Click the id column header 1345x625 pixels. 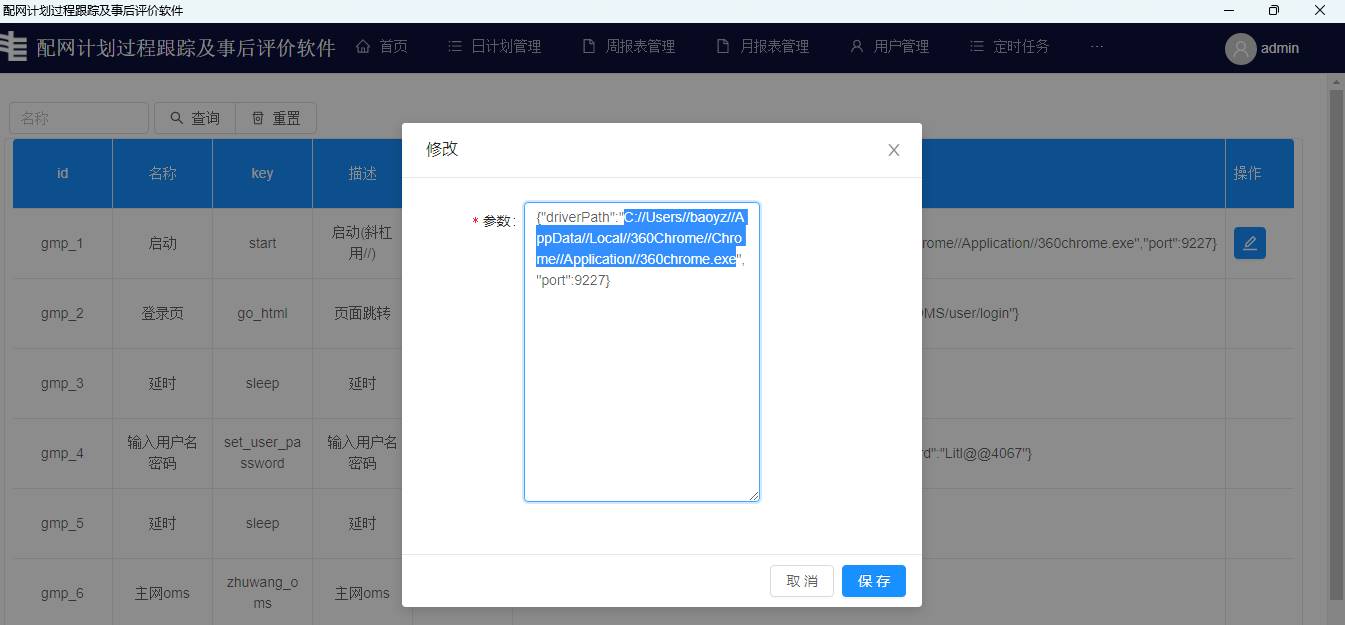click(63, 173)
